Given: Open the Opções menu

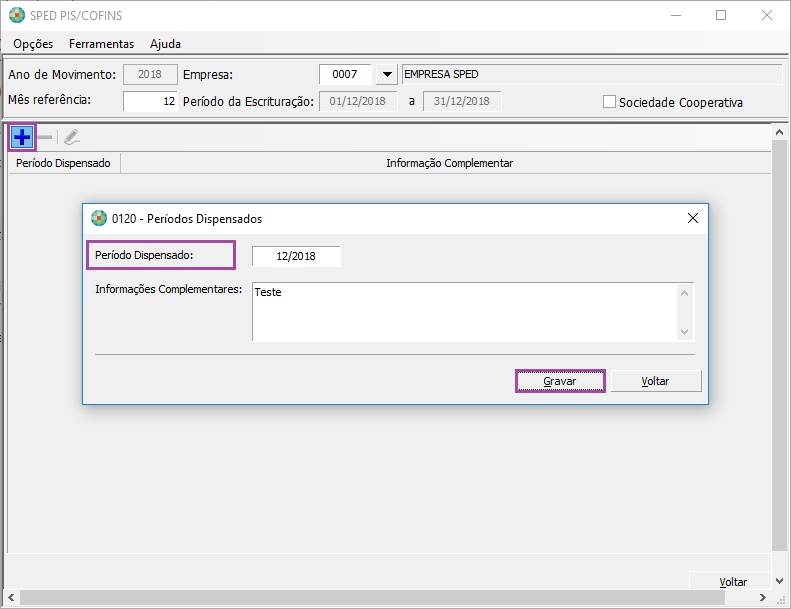Looking at the screenshot, I should pyautogui.click(x=33, y=44).
